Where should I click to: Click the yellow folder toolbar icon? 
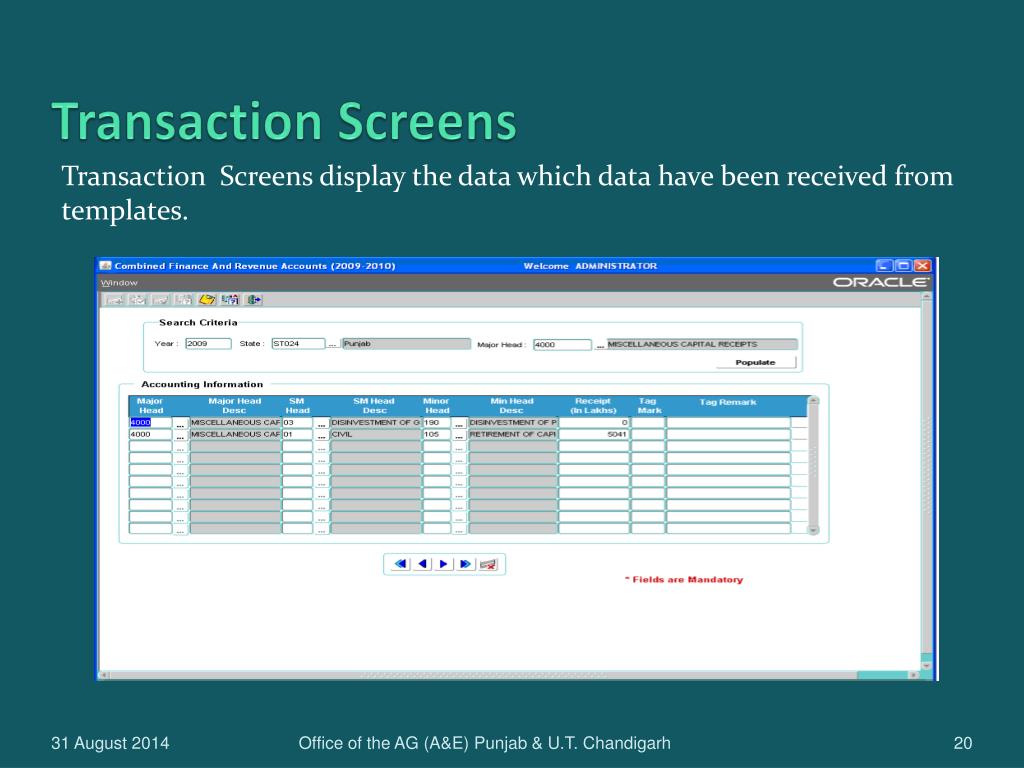pyautogui.click(x=207, y=300)
